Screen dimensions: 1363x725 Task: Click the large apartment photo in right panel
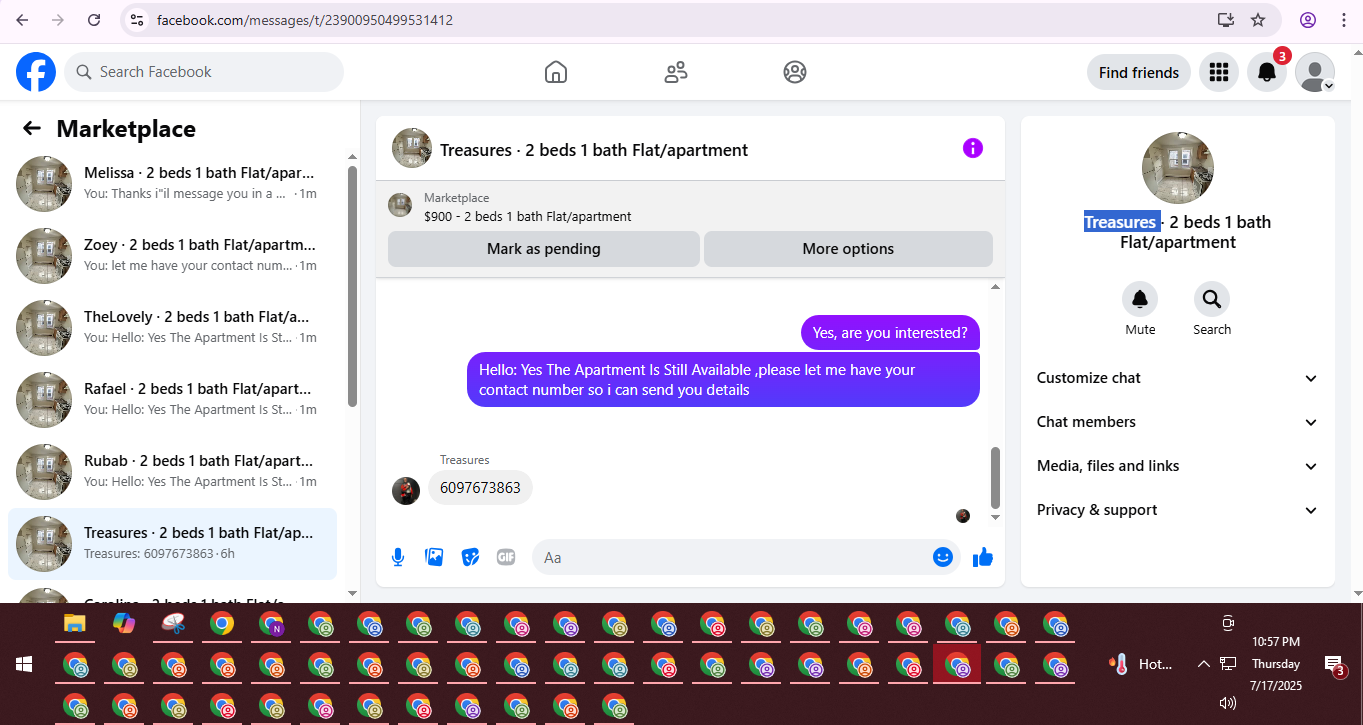point(1178,168)
